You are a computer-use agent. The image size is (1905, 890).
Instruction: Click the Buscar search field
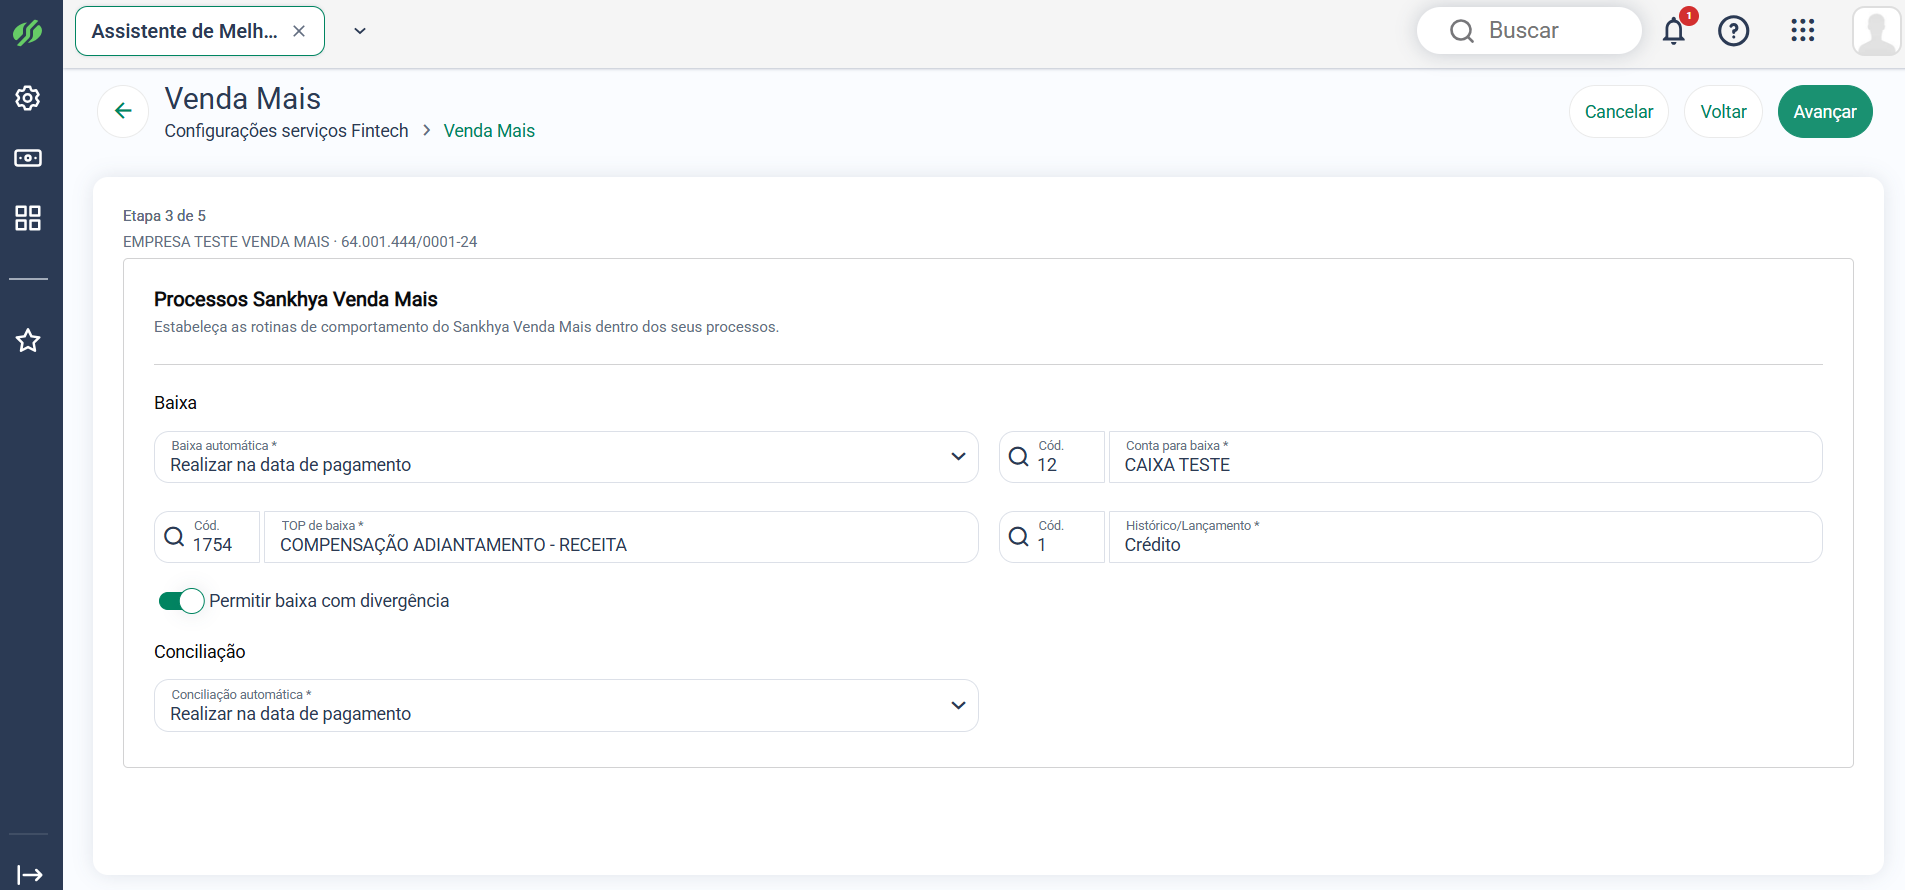coord(1529,31)
